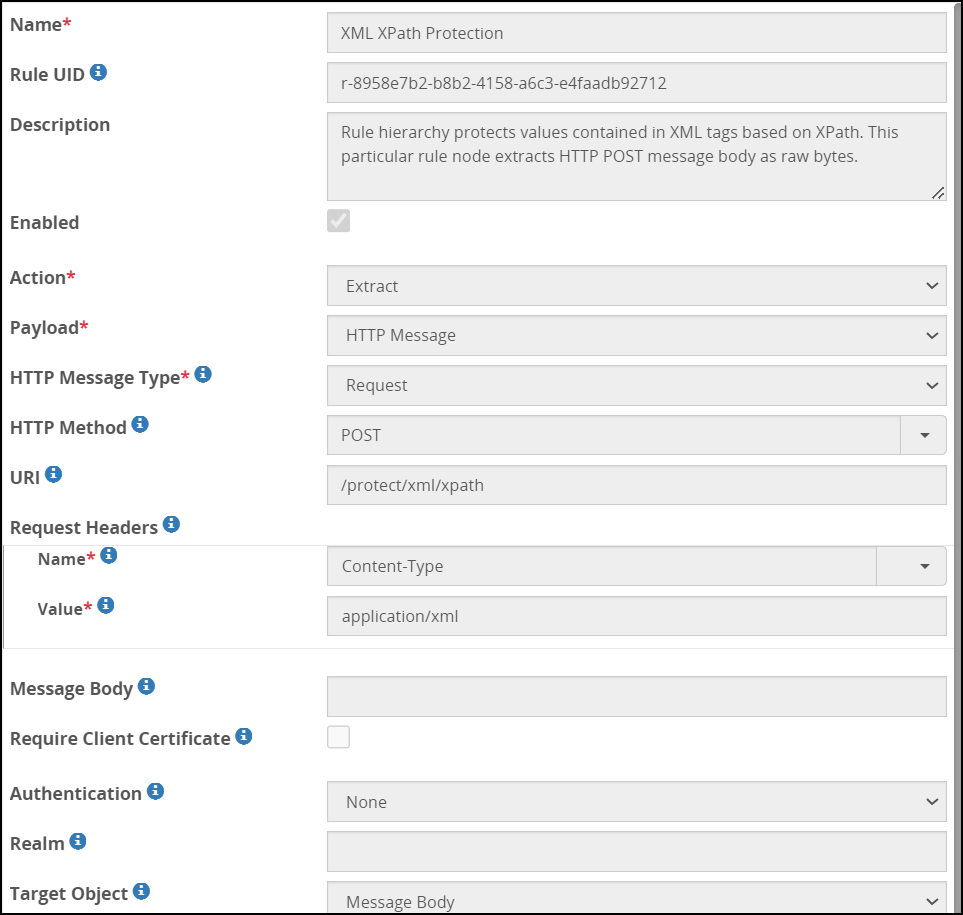Image resolution: width=963 pixels, height=915 pixels.
Task: Click the Message Body info icon
Action: click(146, 686)
